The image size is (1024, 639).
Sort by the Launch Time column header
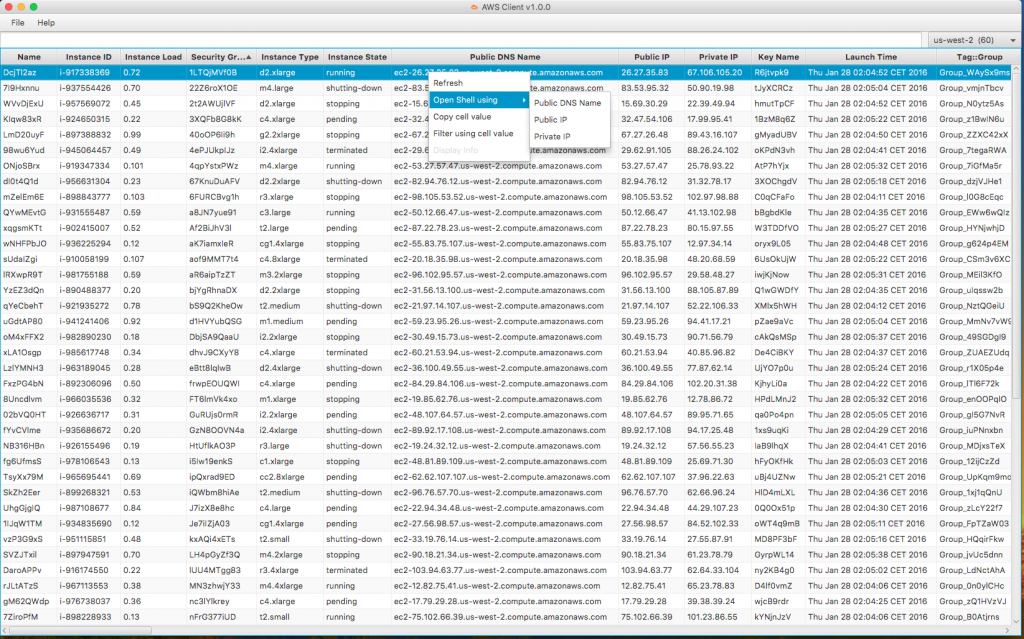(871, 57)
